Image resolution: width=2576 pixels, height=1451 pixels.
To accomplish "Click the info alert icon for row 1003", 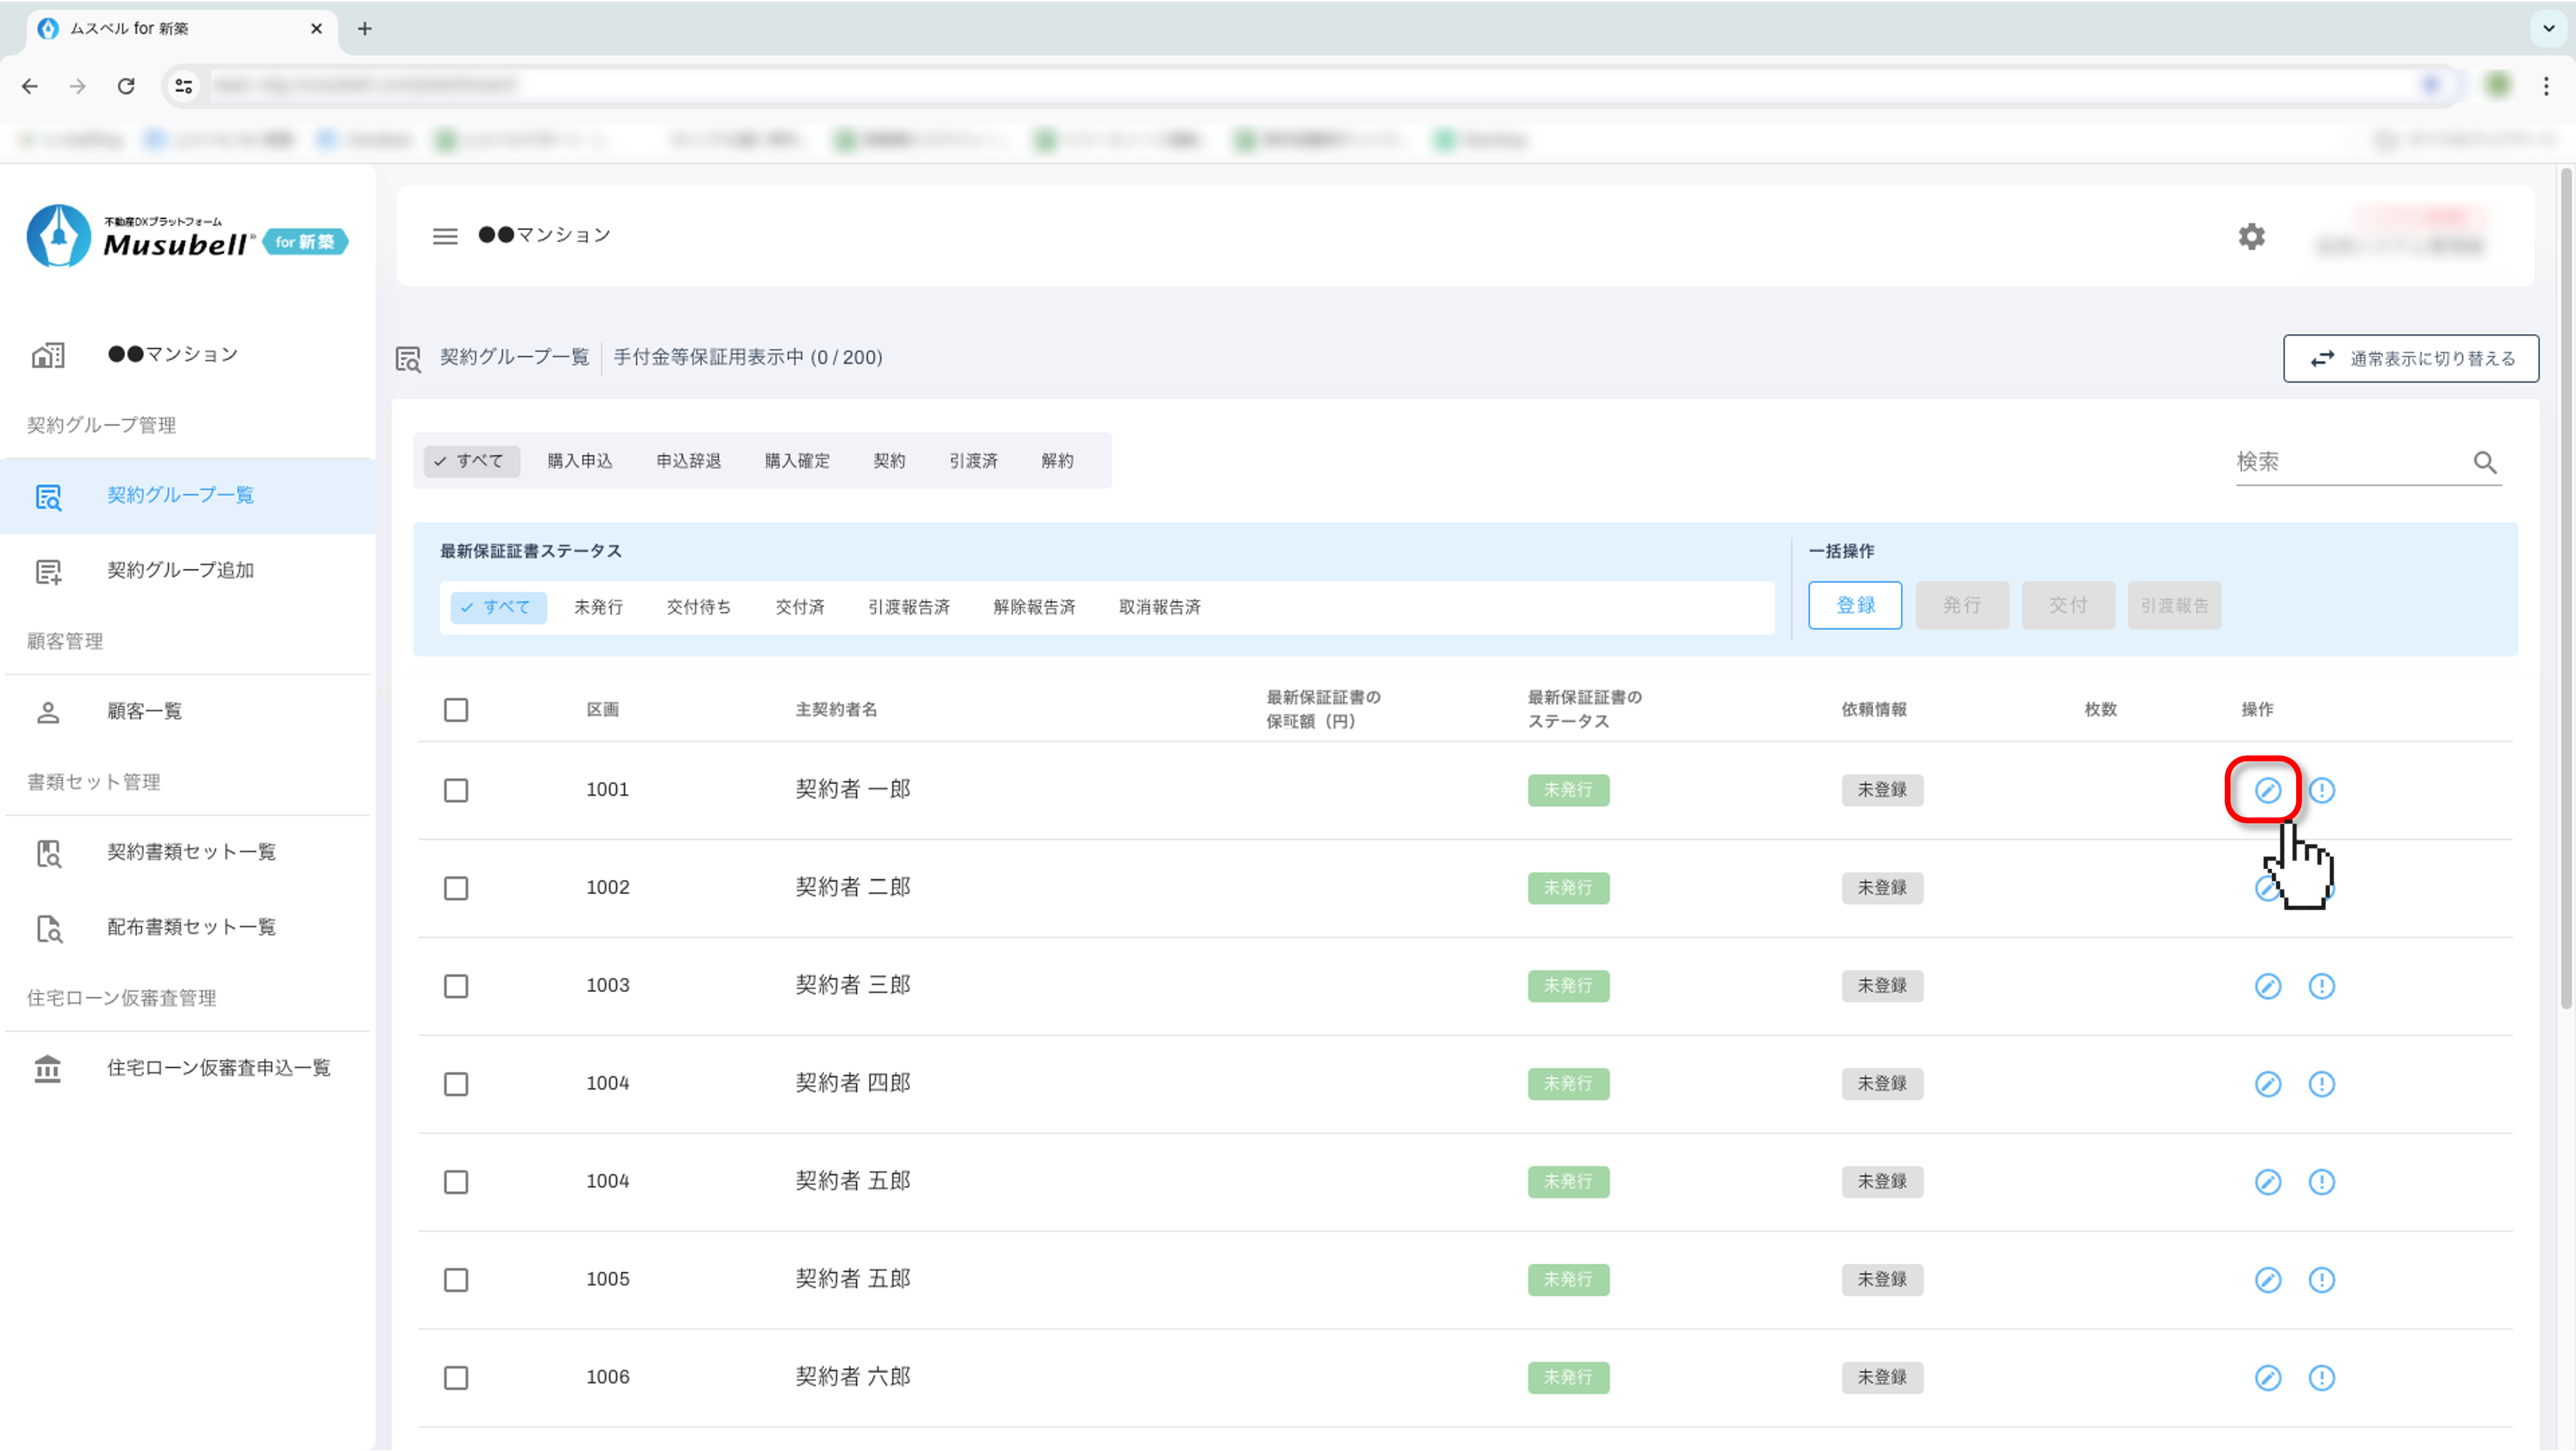I will [x=2321, y=986].
